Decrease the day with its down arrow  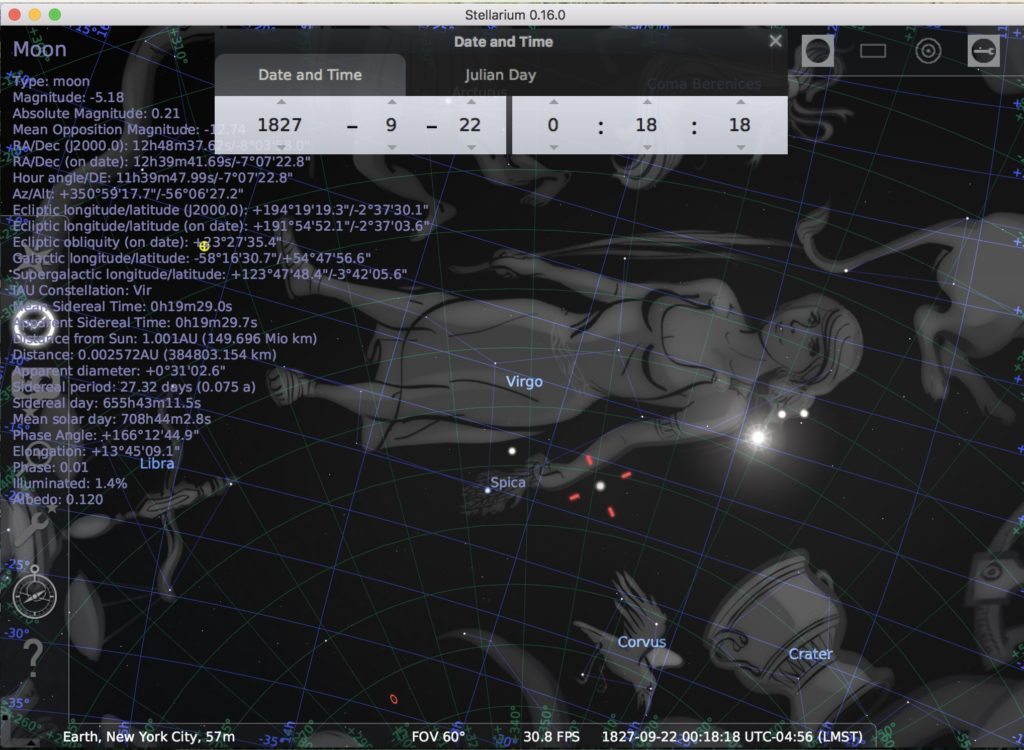[x=471, y=148]
